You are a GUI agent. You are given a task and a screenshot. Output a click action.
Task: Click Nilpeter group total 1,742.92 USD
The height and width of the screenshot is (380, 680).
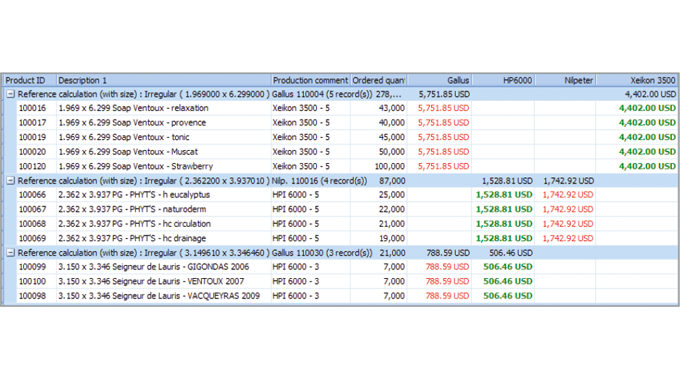pos(568,180)
